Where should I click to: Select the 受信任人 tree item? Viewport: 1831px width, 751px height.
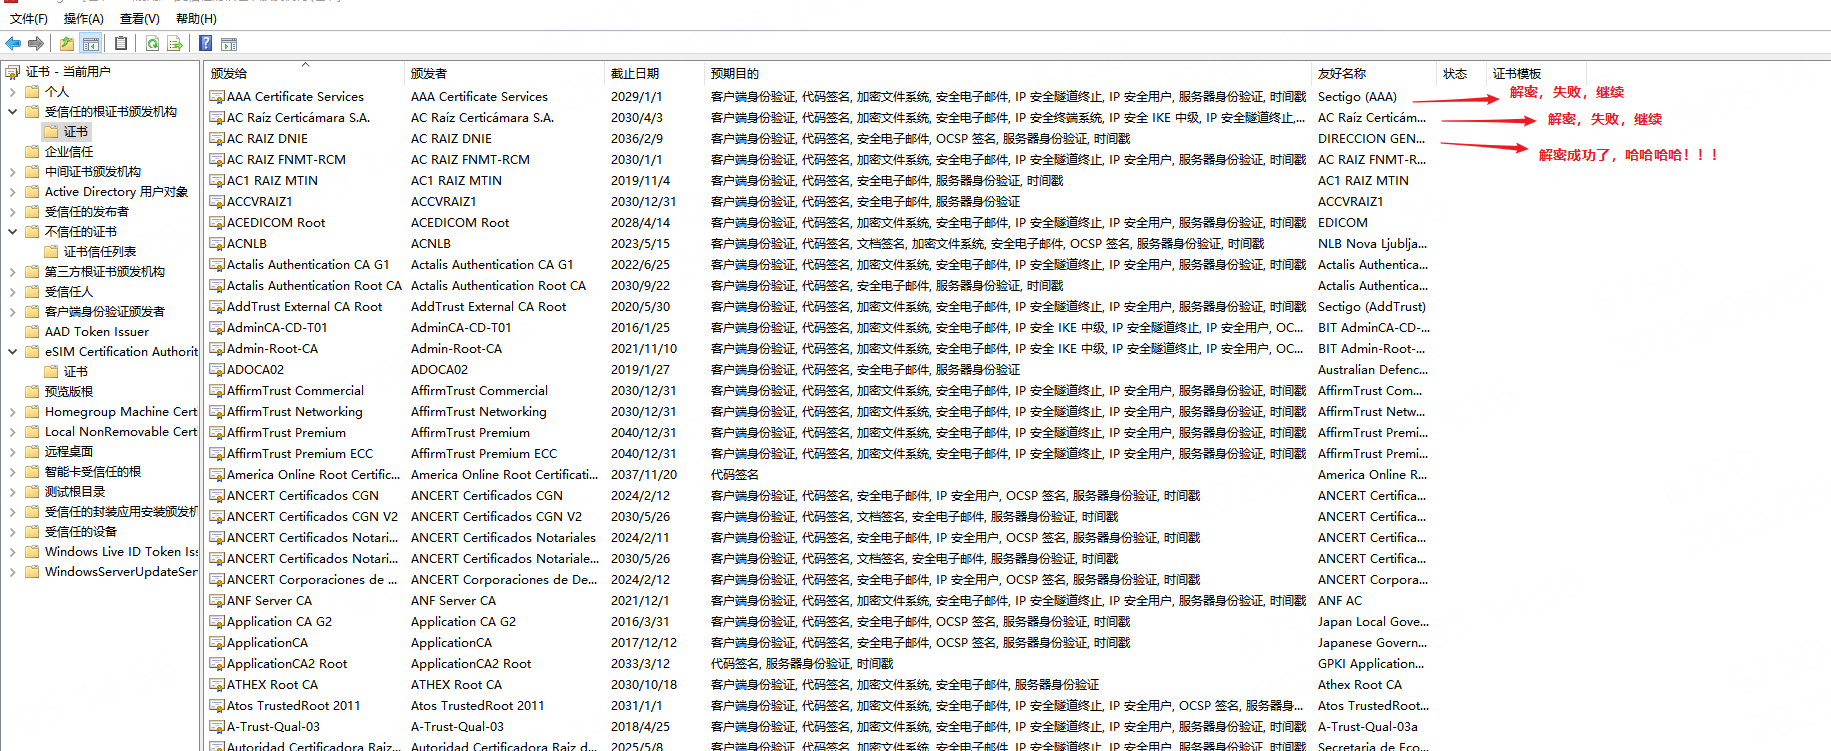coord(69,292)
